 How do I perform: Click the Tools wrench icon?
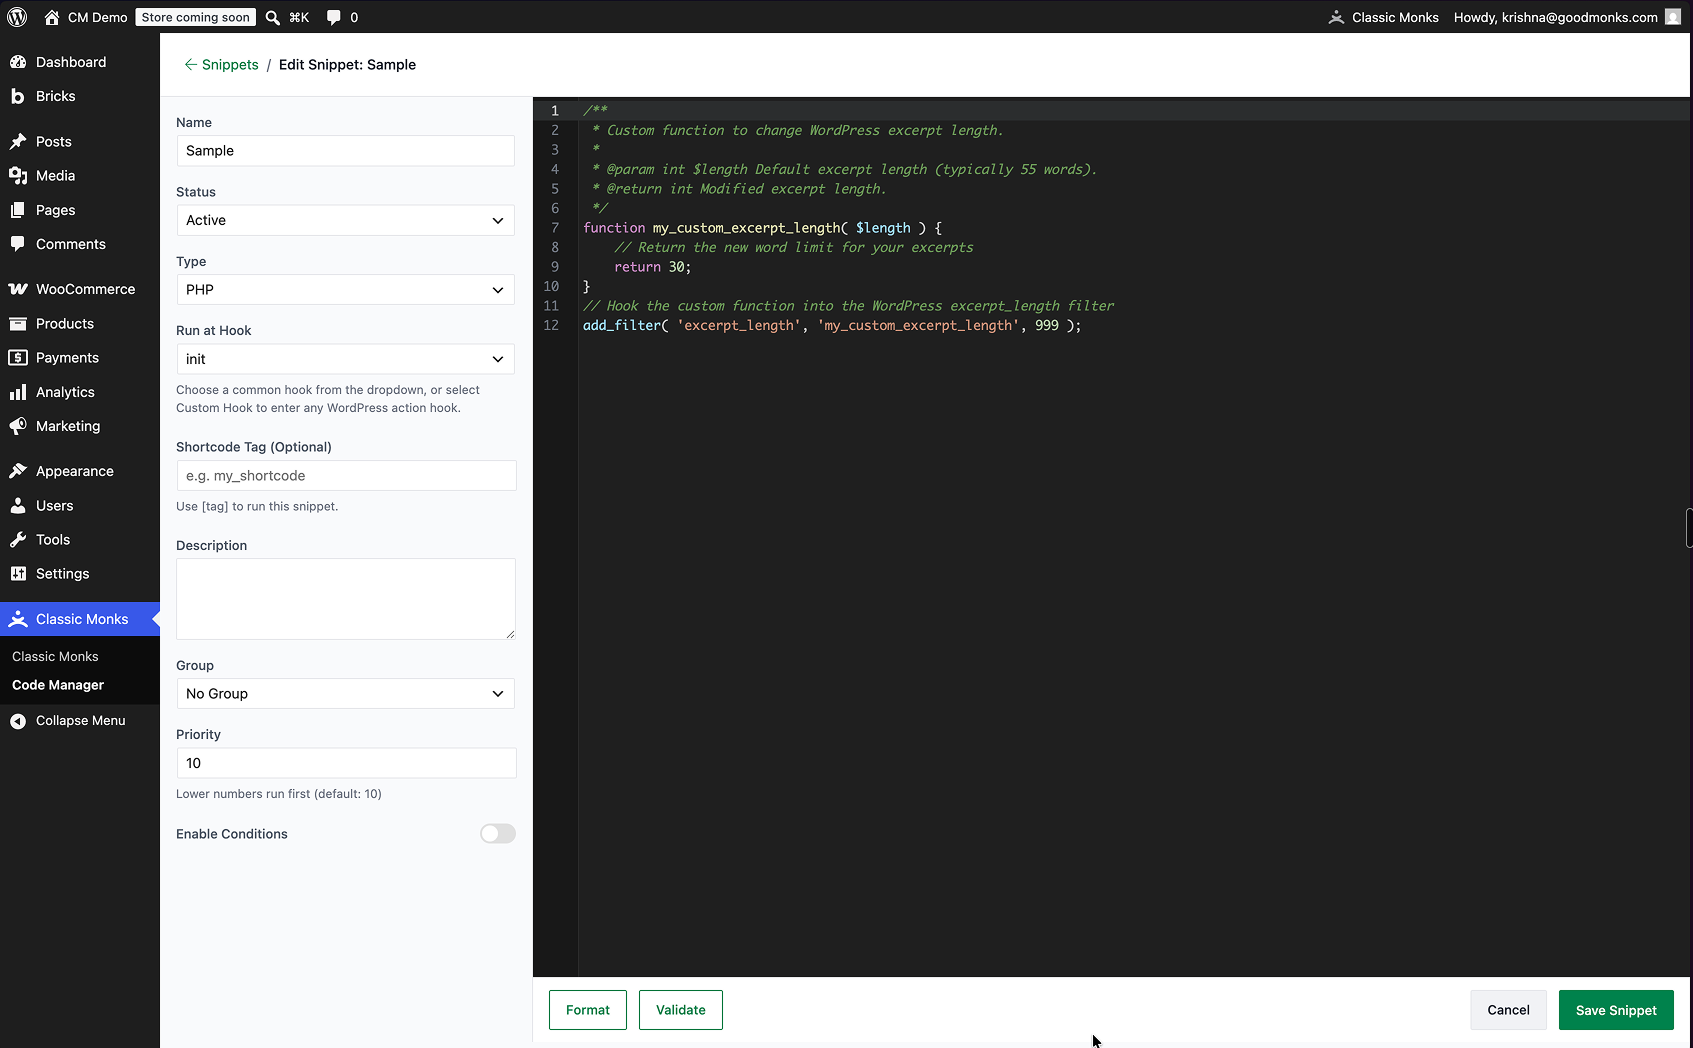[x=18, y=540]
